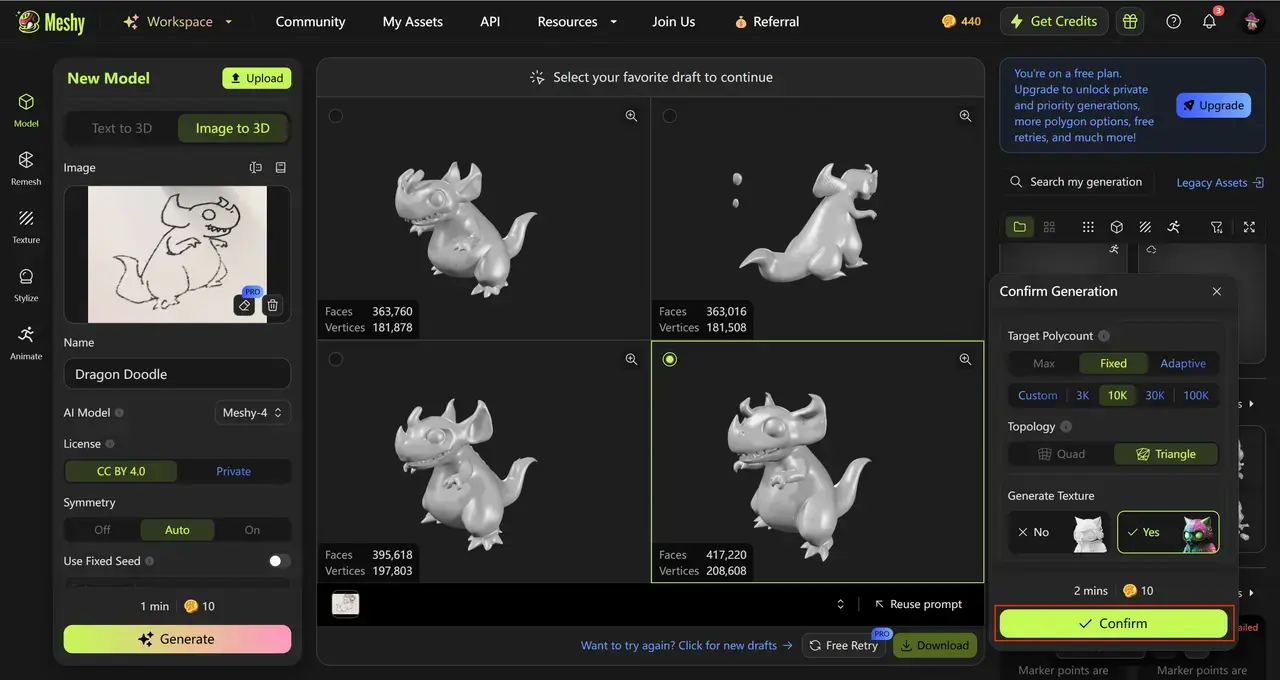The width and height of the screenshot is (1280, 680).
Task: Delete the uploaded dragon image
Action: (x=273, y=305)
